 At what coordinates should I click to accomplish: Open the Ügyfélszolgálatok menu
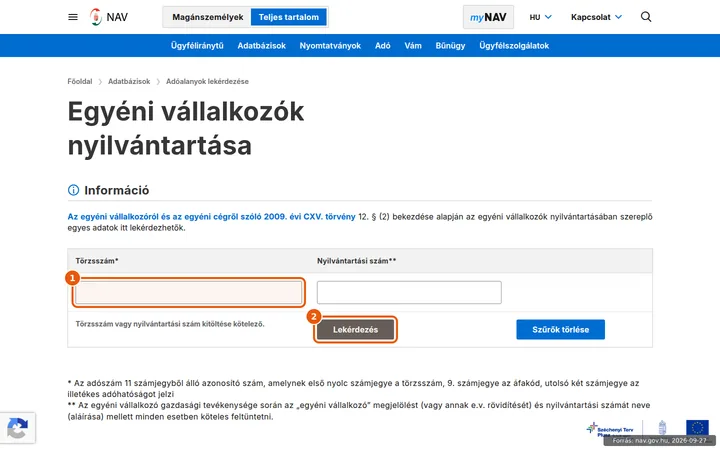pos(514,45)
